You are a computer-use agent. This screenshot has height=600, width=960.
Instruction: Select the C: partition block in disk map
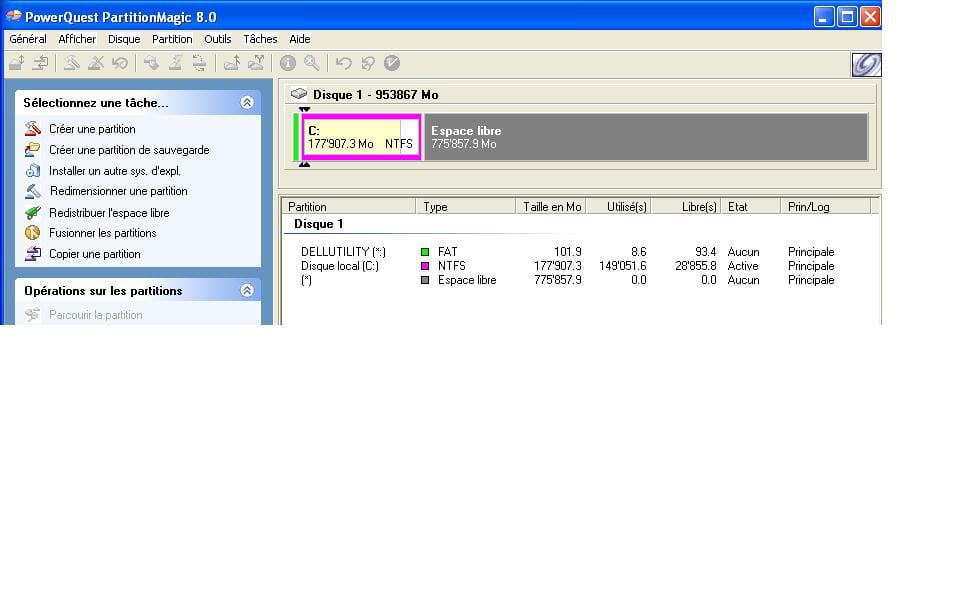(x=361, y=137)
